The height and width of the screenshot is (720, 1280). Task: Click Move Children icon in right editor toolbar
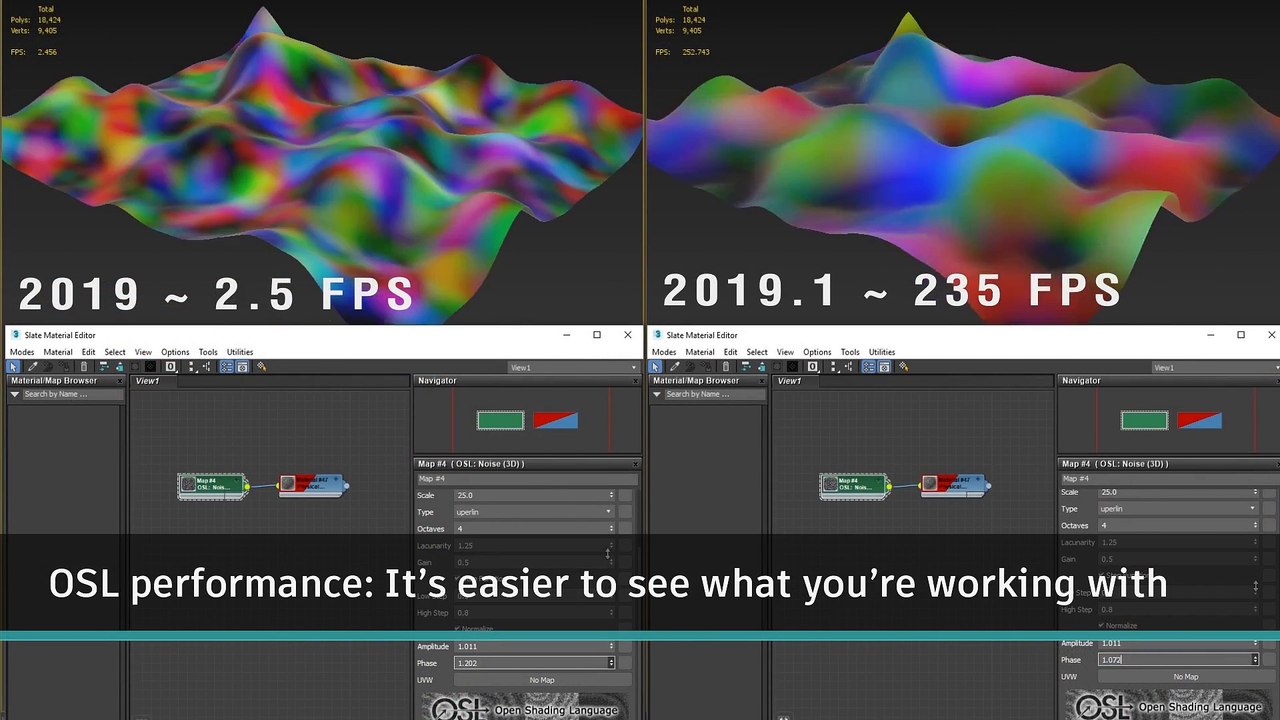click(745, 367)
